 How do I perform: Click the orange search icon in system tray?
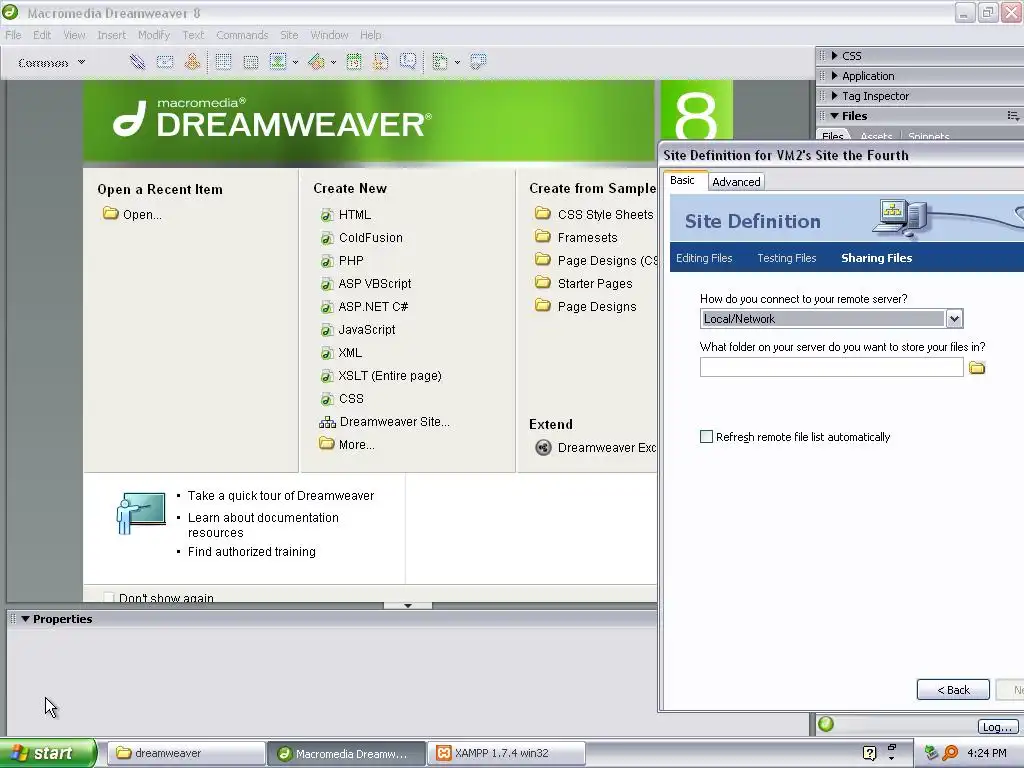(x=950, y=753)
